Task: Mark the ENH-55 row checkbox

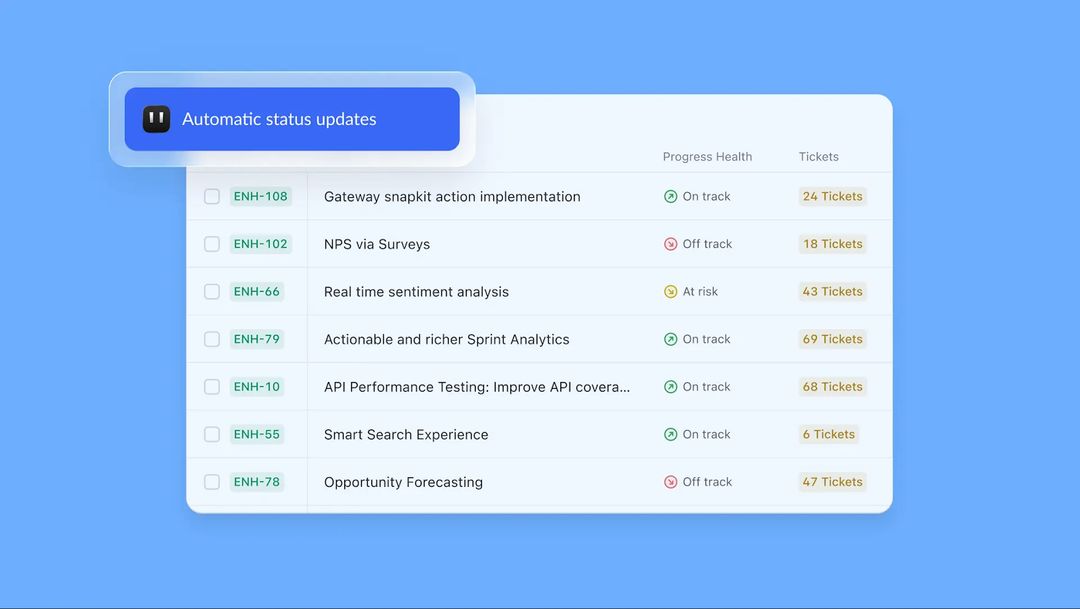Action: [212, 434]
